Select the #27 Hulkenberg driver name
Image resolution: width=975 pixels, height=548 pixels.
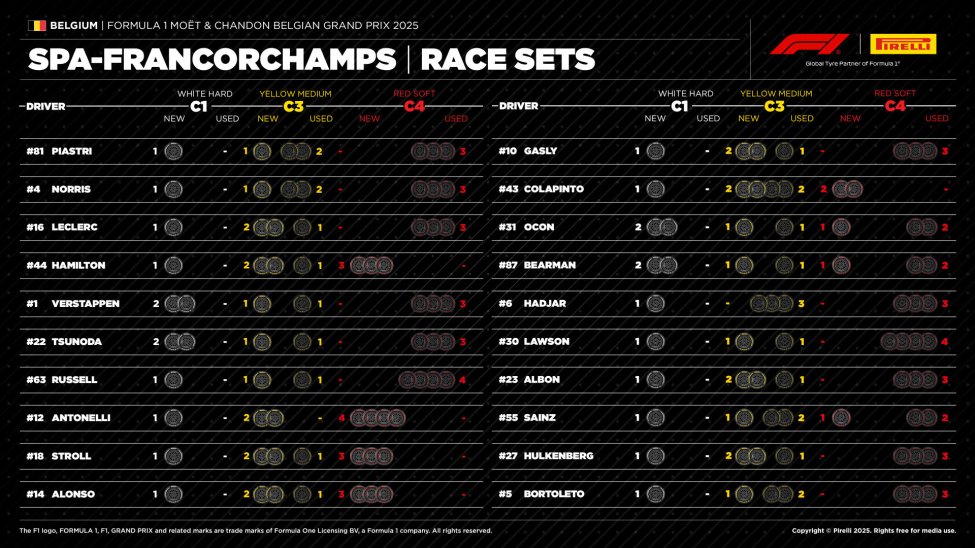pyautogui.click(x=558, y=456)
